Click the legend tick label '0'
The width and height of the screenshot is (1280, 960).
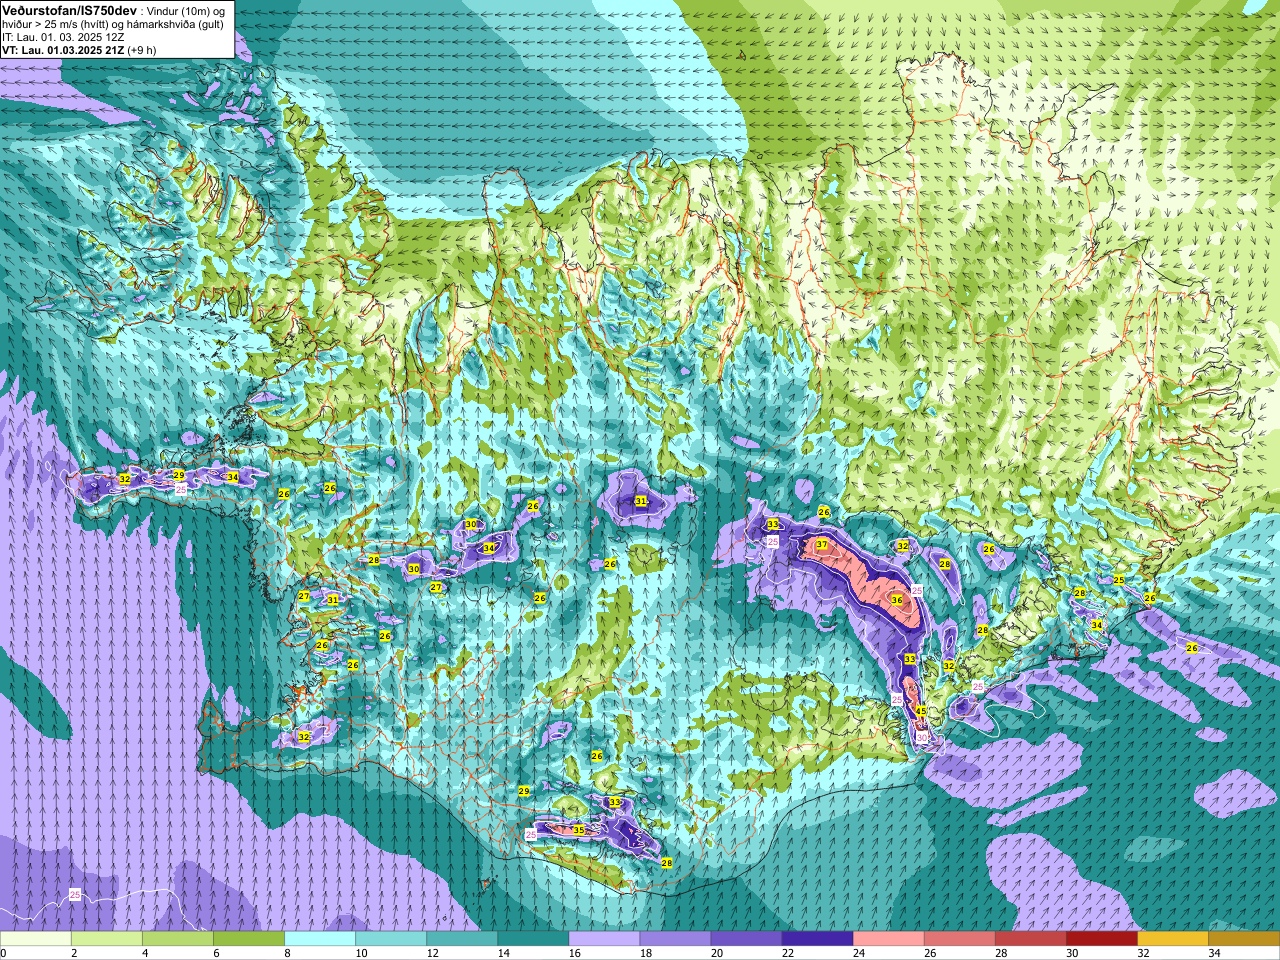pyautogui.click(x=4, y=953)
